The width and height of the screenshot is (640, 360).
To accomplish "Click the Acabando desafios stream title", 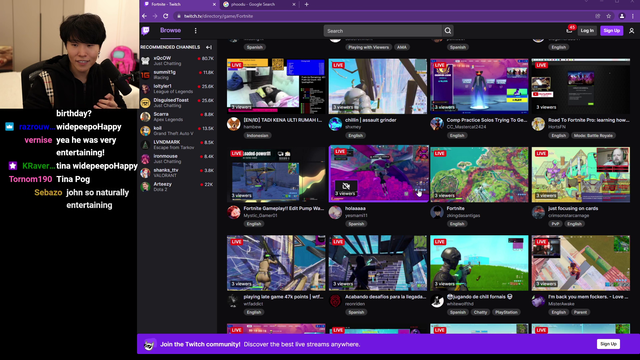I will tap(385, 297).
